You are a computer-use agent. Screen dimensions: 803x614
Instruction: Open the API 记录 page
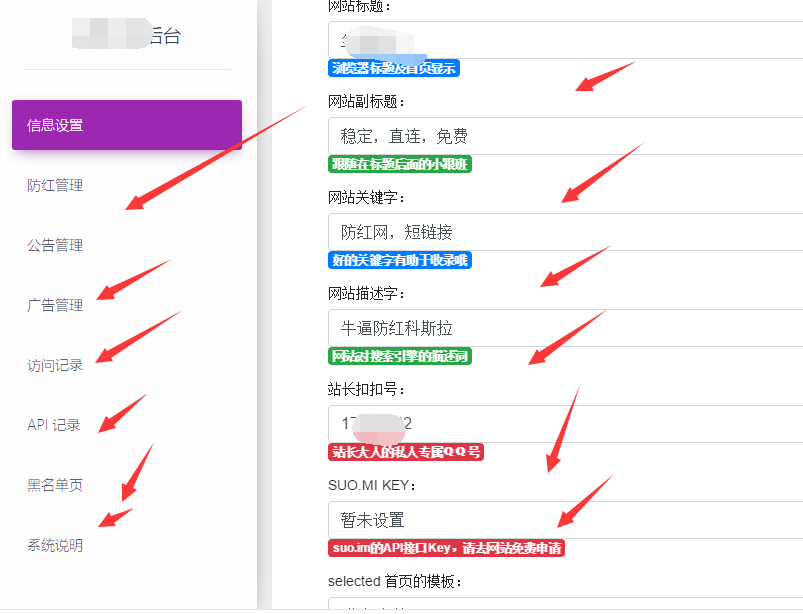click(x=53, y=424)
